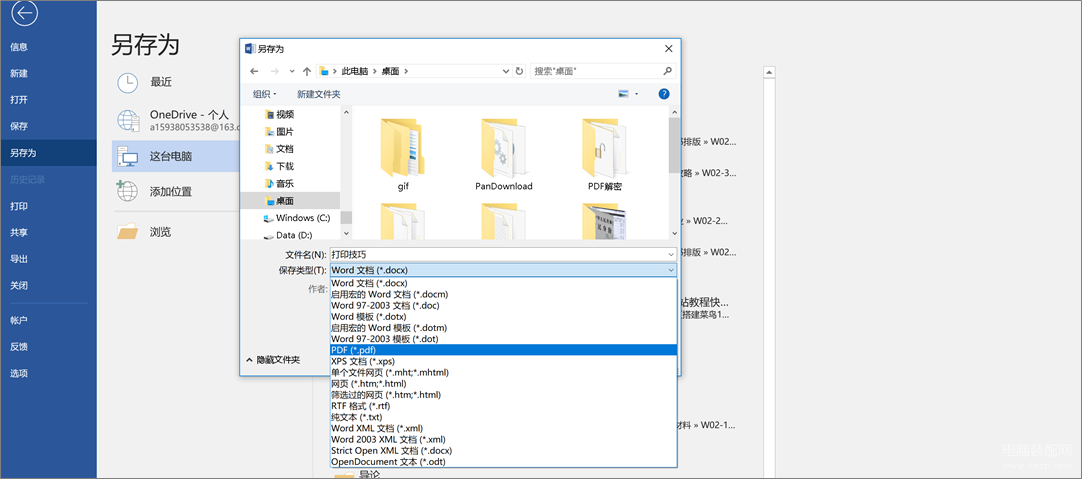The width and height of the screenshot is (1082, 479).
Task: Click the search magnifier icon
Action: [x=667, y=71]
